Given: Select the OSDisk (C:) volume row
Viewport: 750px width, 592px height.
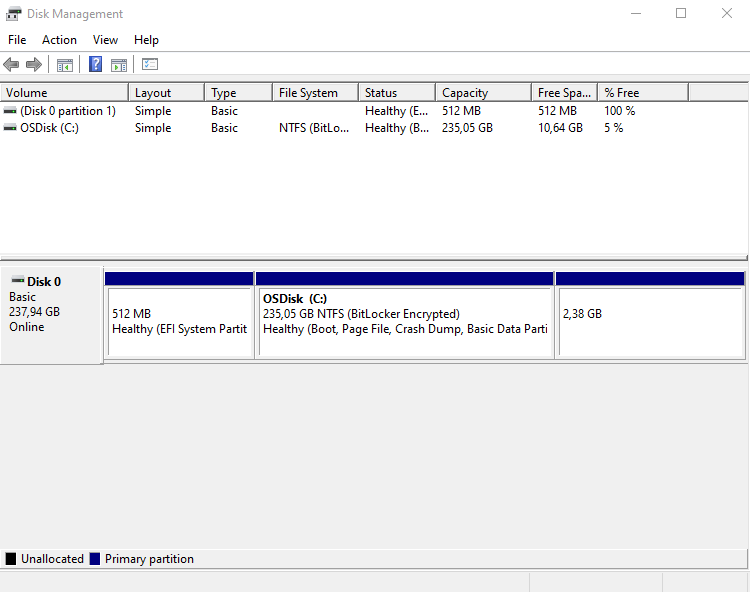Looking at the screenshot, I should click(x=344, y=128).
